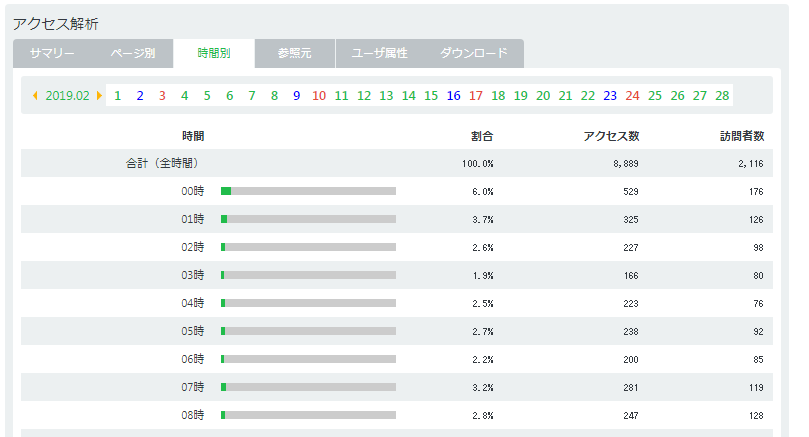Go to previous month with left arrow
The height and width of the screenshot is (437, 809).
(x=35, y=95)
